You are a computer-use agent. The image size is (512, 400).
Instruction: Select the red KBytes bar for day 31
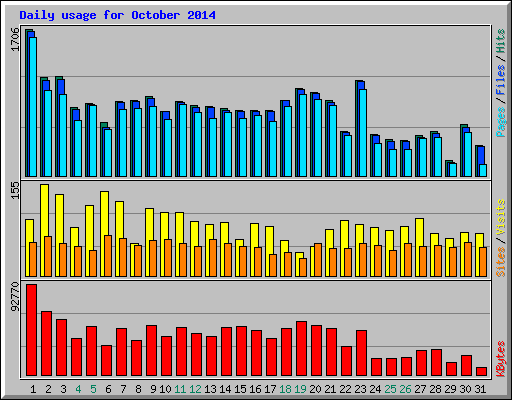[x=482, y=371]
